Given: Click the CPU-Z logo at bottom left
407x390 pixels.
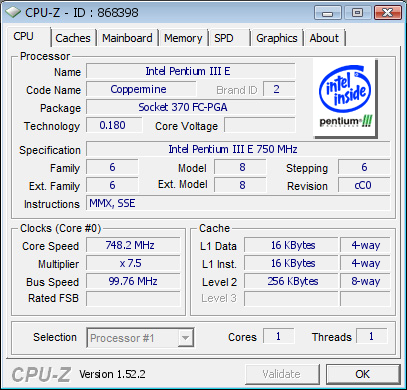Looking at the screenshot, I should (41, 374).
